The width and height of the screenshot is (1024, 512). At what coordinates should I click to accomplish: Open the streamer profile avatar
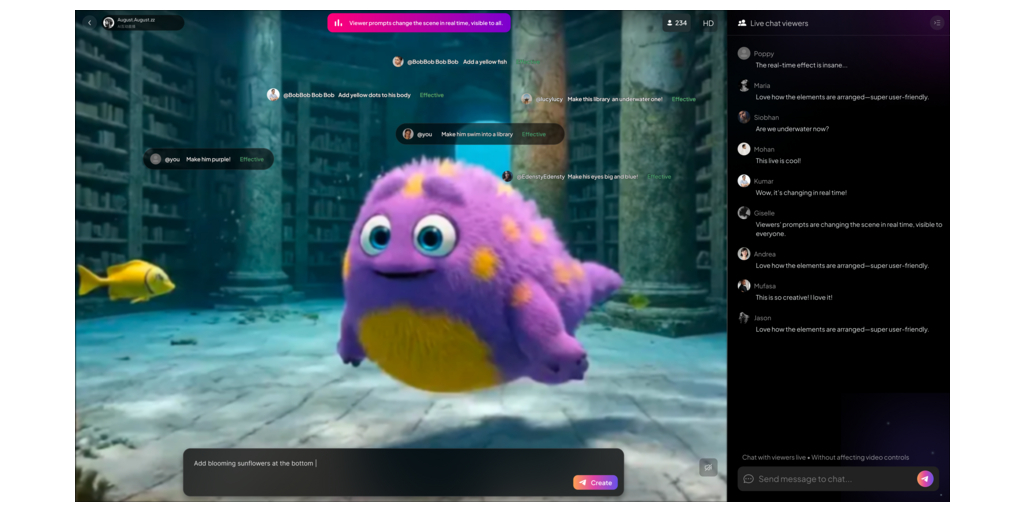[x=109, y=23]
